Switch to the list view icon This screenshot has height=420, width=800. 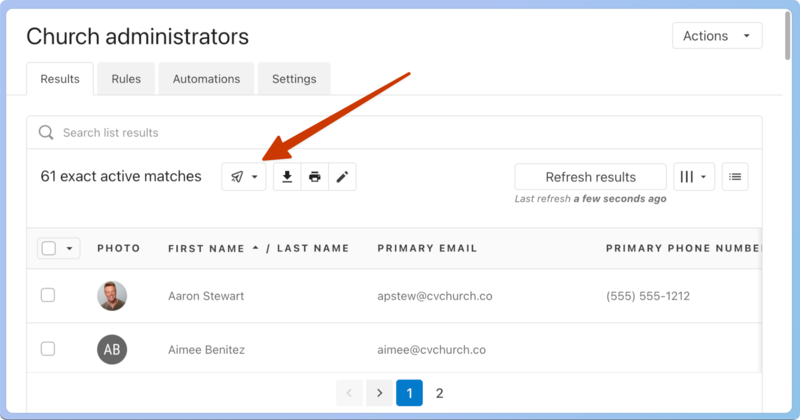735,177
